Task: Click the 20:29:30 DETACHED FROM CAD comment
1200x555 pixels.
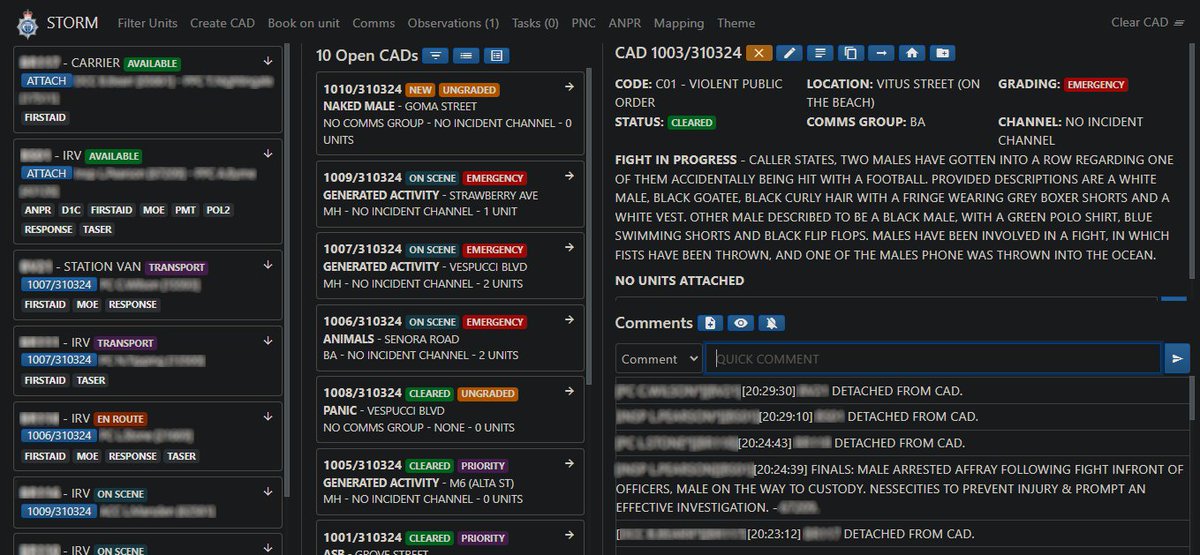Action: (x=903, y=390)
